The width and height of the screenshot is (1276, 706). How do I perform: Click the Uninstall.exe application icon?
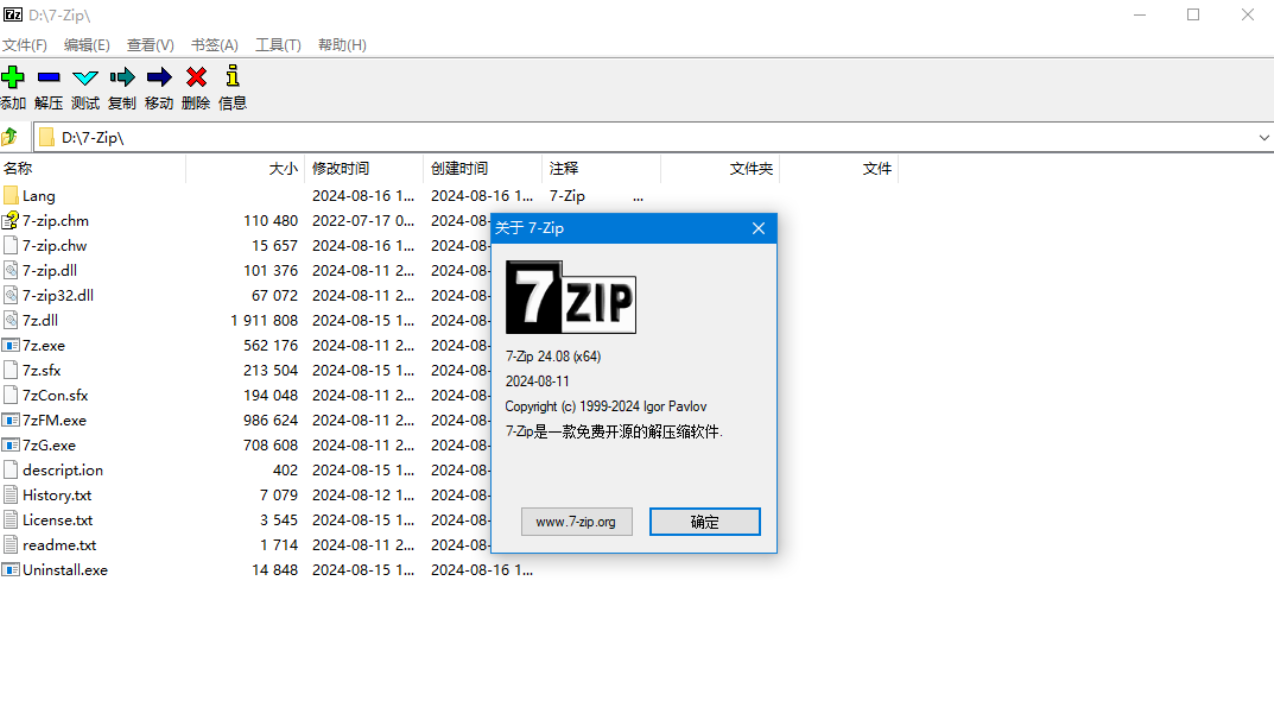(11, 570)
